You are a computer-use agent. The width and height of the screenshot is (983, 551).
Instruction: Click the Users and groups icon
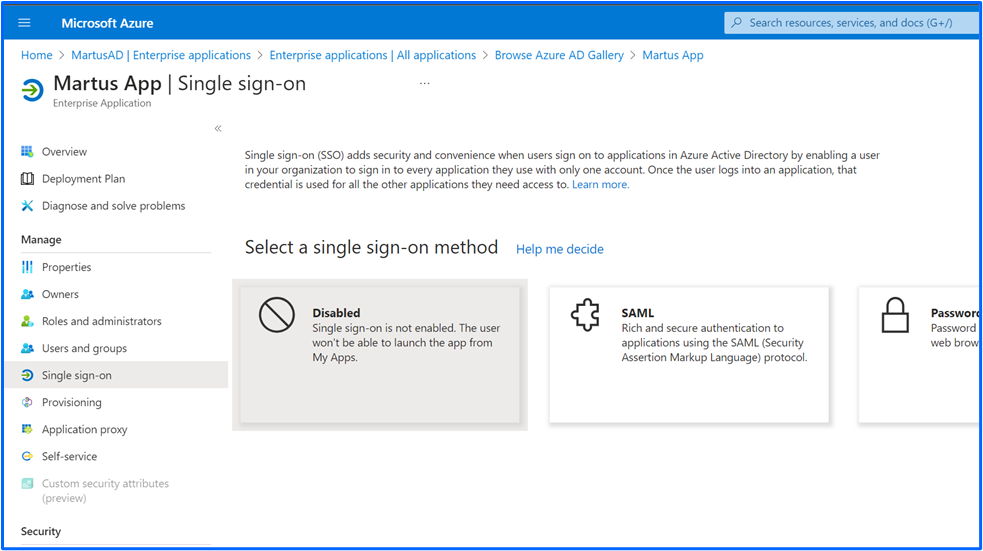coord(27,348)
